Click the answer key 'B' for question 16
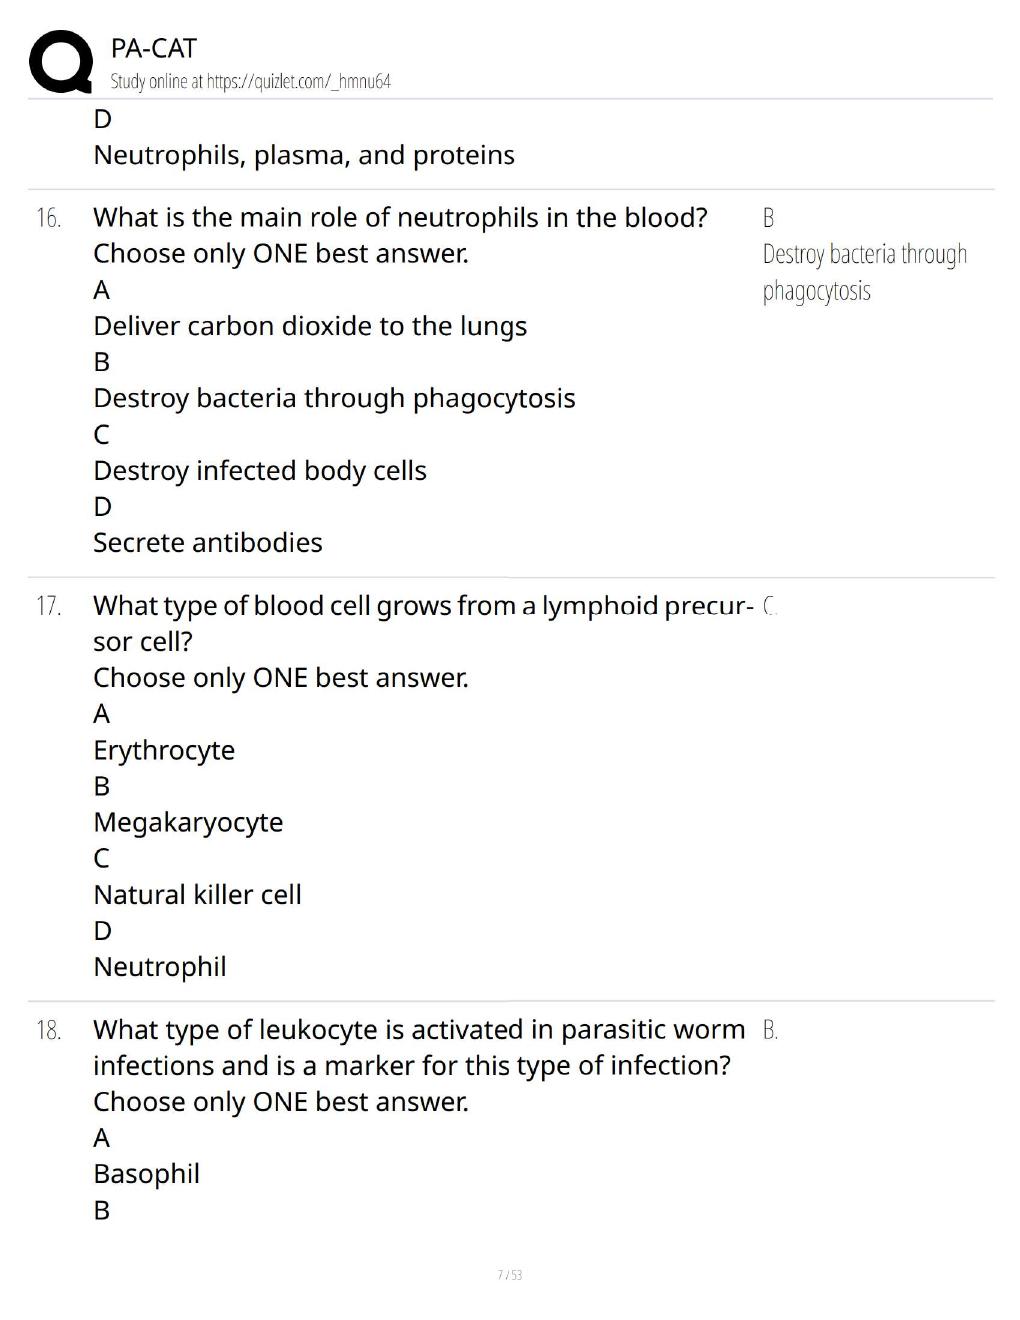This screenshot has width=1020, height=1320. click(768, 218)
